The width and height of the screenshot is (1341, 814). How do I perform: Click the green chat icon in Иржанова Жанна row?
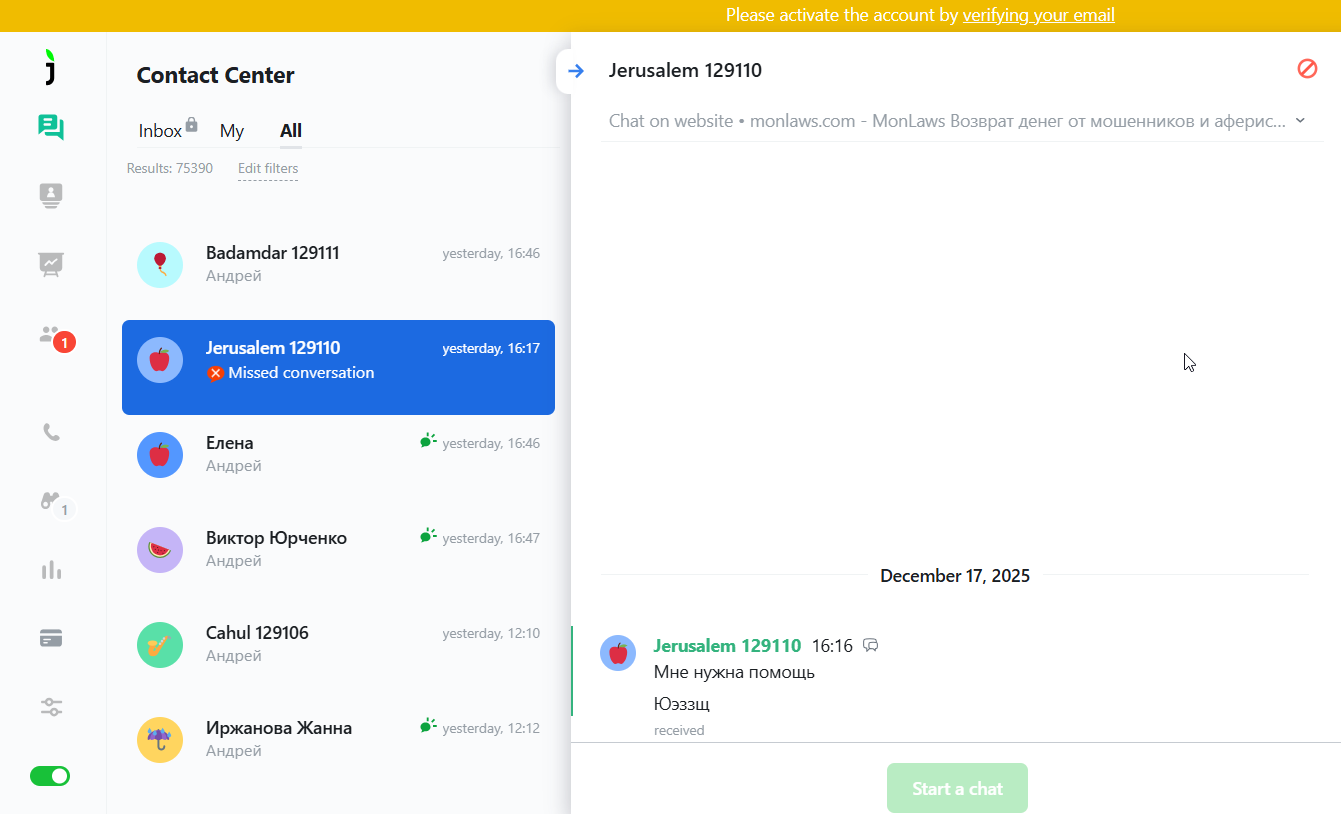point(428,725)
